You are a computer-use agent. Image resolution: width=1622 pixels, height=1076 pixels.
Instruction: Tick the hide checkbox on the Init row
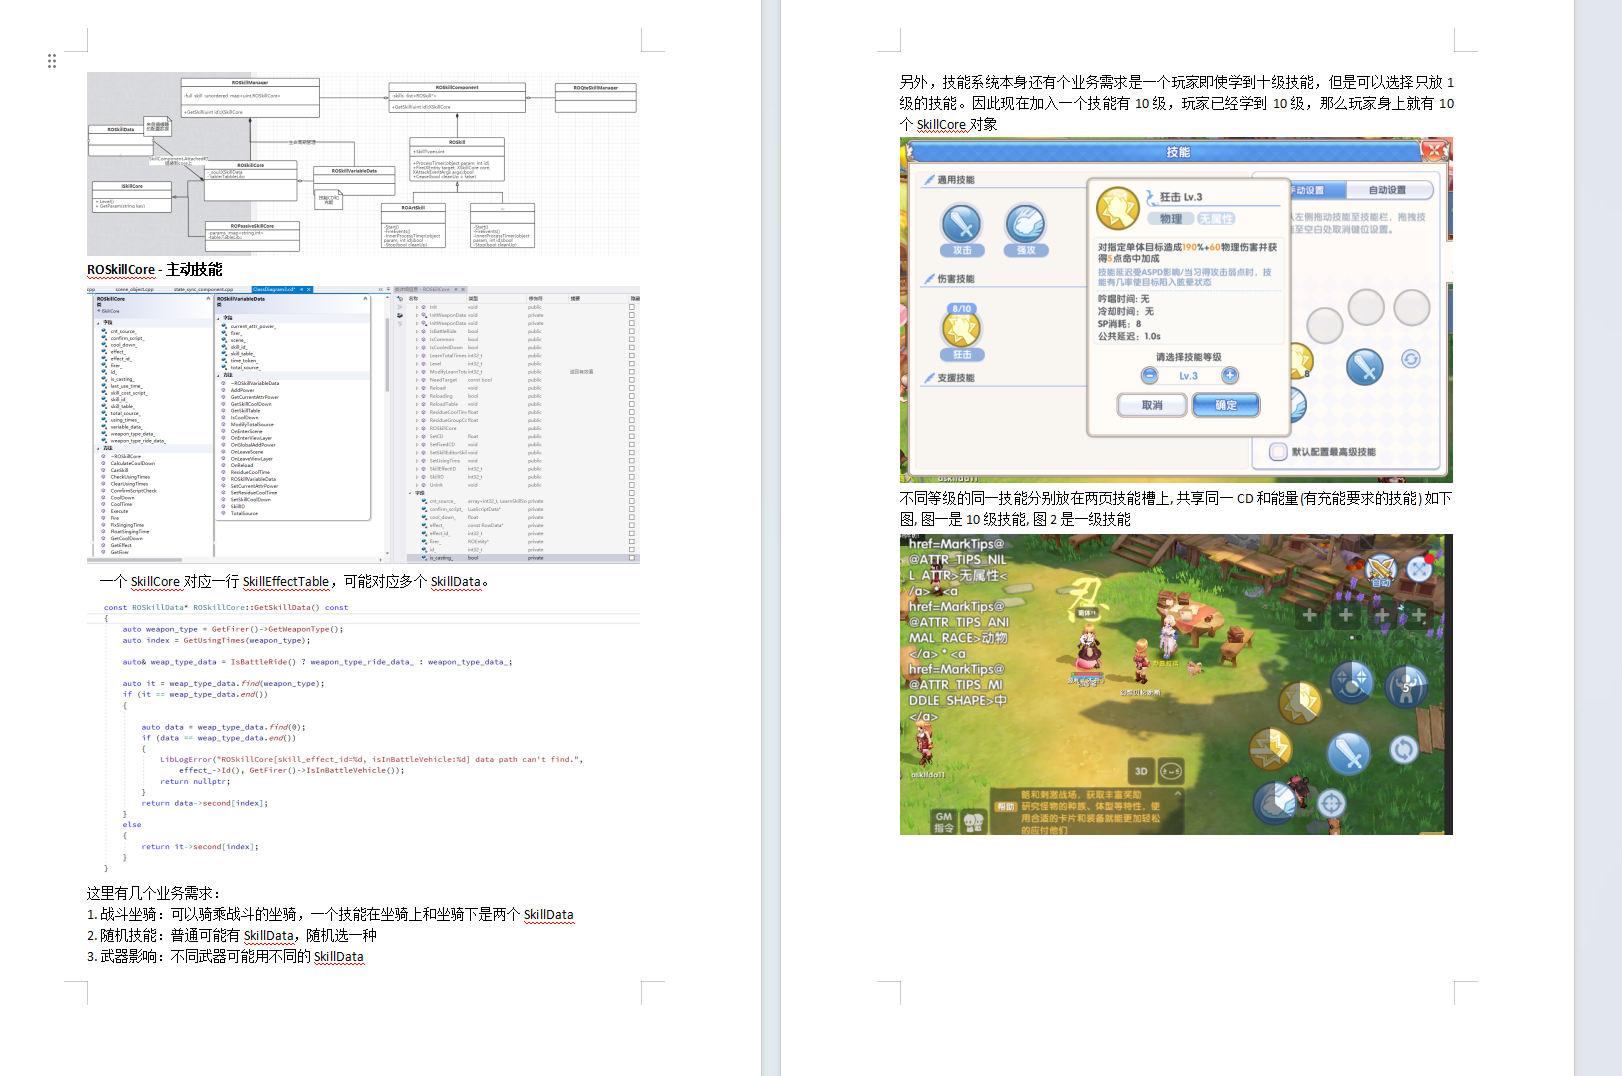point(632,307)
